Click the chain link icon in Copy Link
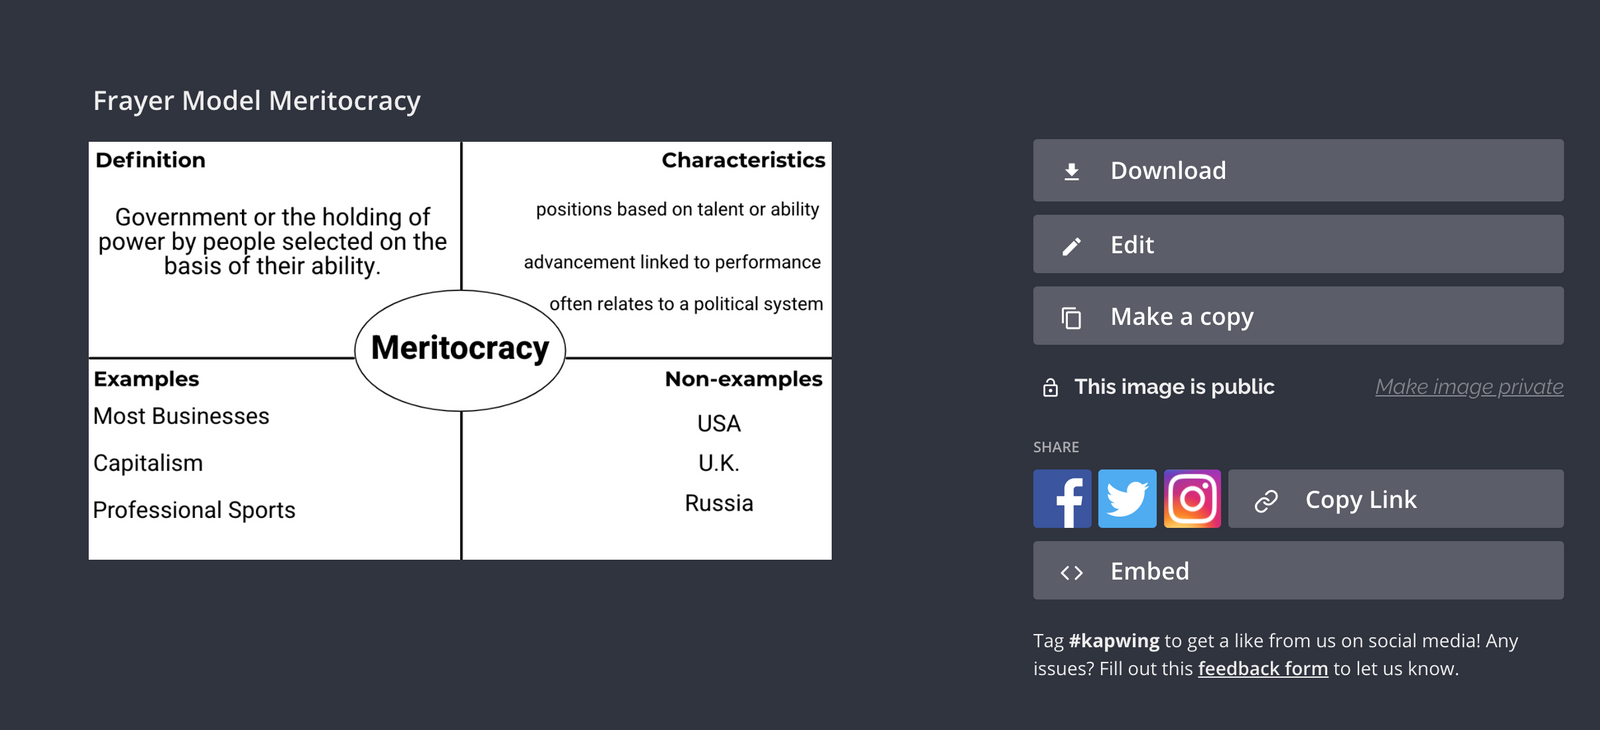1600x730 pixels. tap(1268, 499)
